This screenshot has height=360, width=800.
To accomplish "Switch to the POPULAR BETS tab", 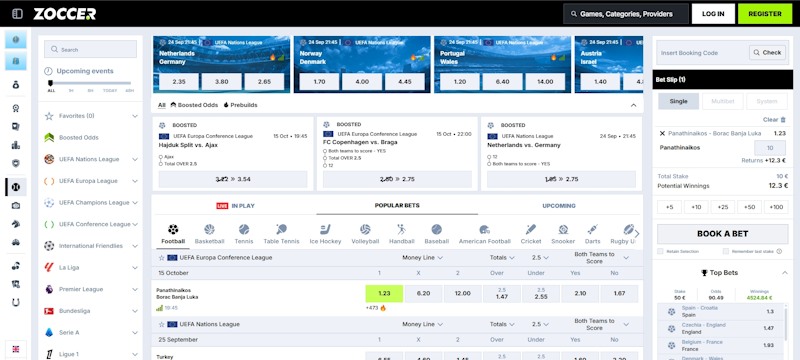I will [x=397, y=205].
